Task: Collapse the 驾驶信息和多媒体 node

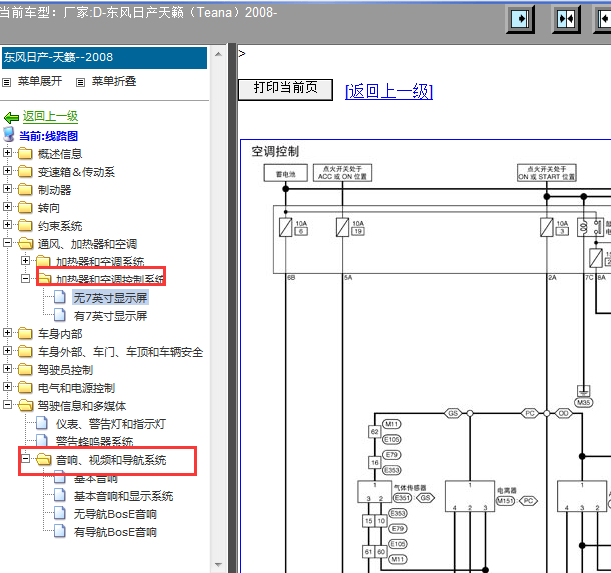Action: pos(7,404)
